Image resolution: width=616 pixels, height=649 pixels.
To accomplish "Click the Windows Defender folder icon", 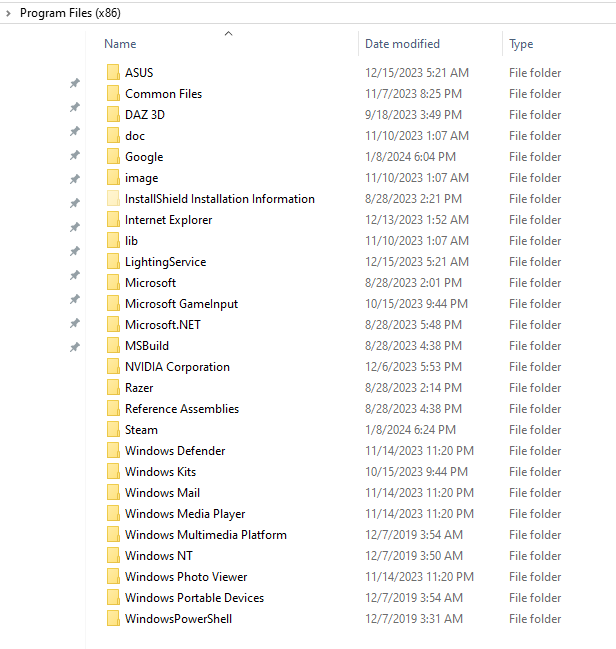I will [113, 450].
